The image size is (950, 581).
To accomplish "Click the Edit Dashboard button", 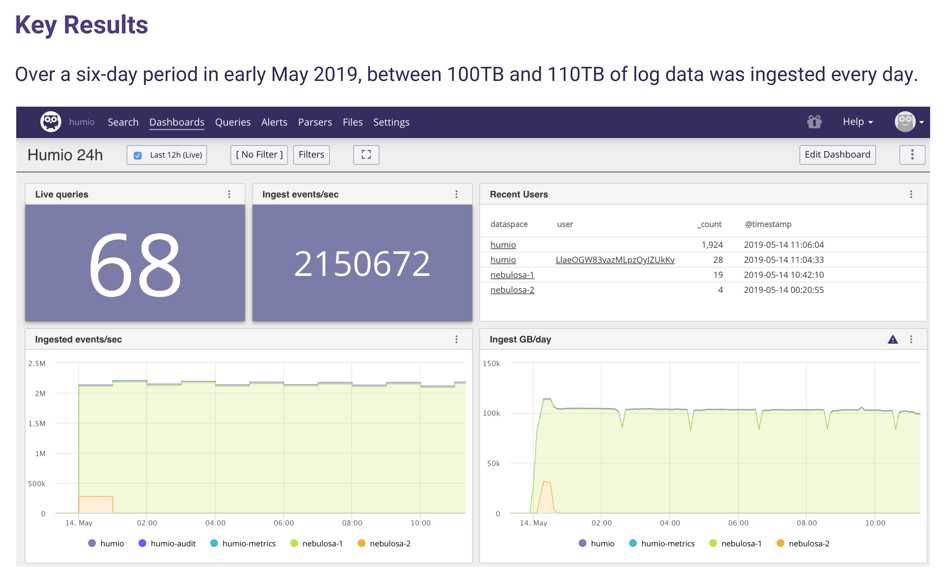I will point(837,154).
